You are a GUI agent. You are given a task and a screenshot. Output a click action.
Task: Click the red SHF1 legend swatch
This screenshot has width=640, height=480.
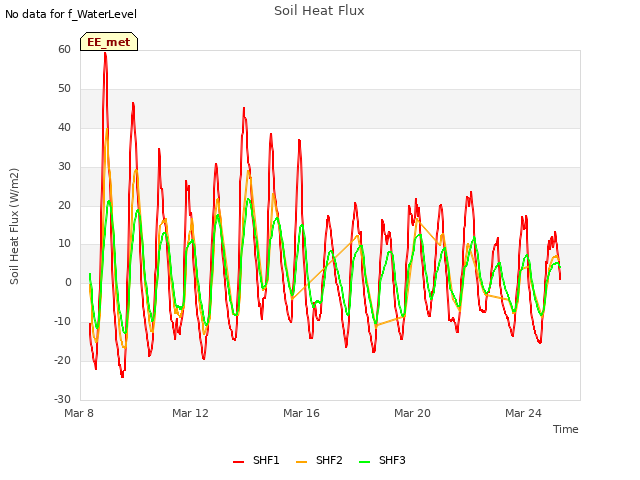point(238,462)
